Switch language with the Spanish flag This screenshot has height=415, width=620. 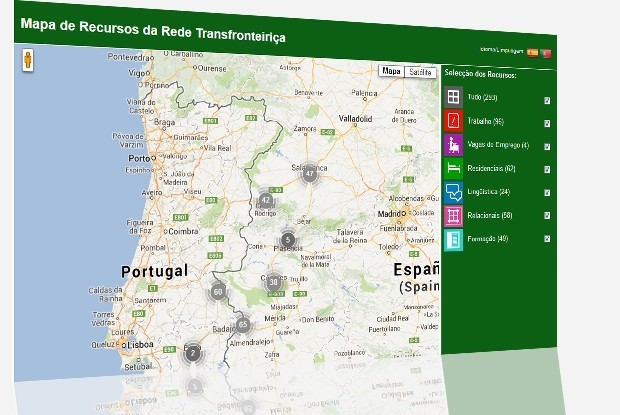coord(532,51)
